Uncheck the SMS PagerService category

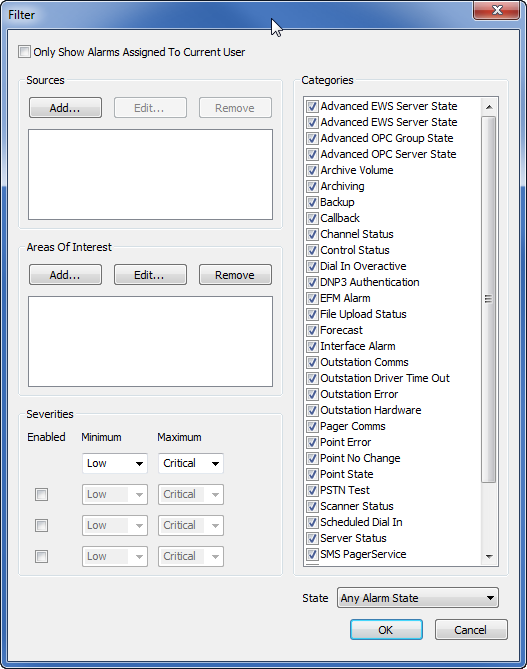(x=312, y=554)
